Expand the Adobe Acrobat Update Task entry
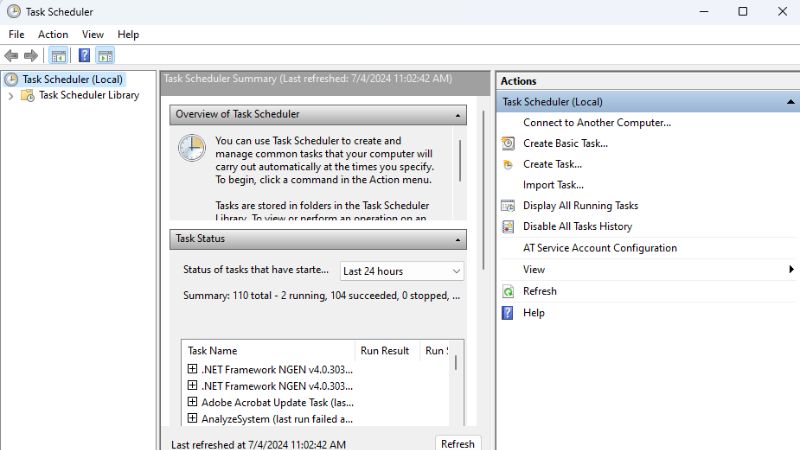This screenshot has height=450, width=800. 193,402
